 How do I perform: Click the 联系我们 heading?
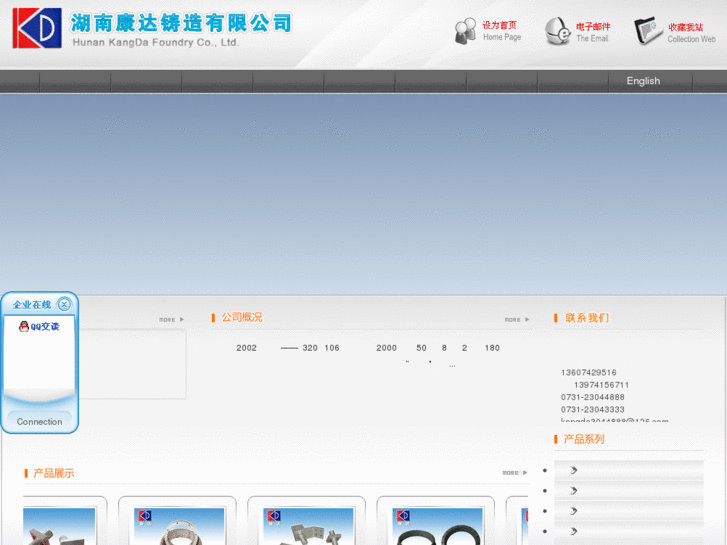click(587, 318)
